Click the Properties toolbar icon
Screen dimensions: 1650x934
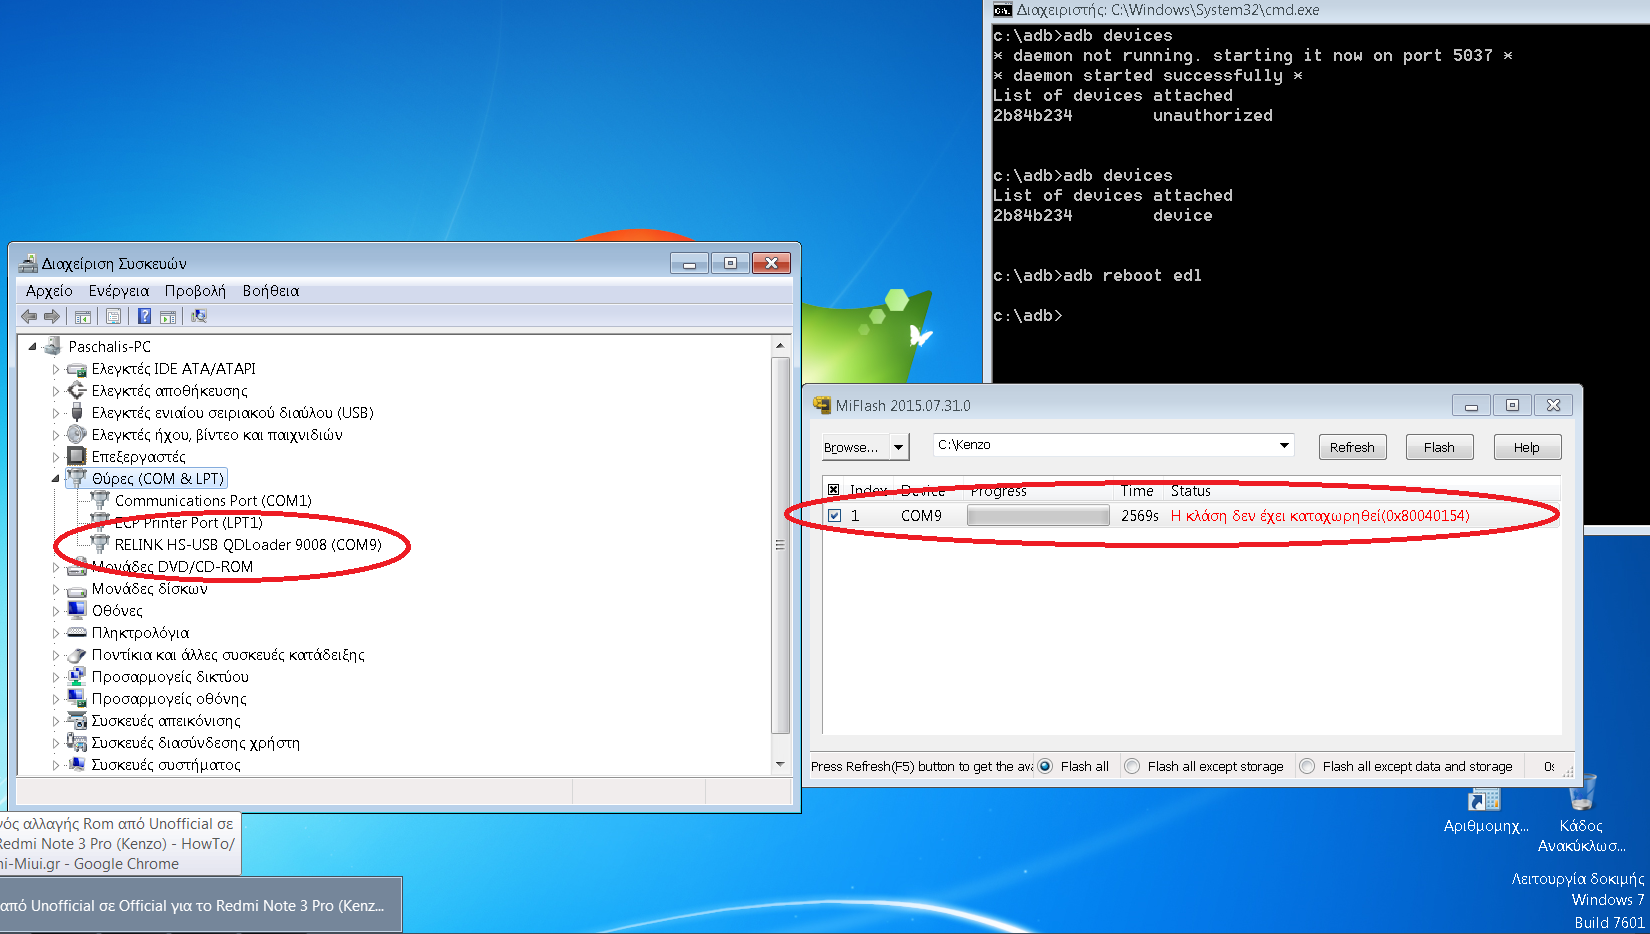pyautogui.click(x=114, y=317)
